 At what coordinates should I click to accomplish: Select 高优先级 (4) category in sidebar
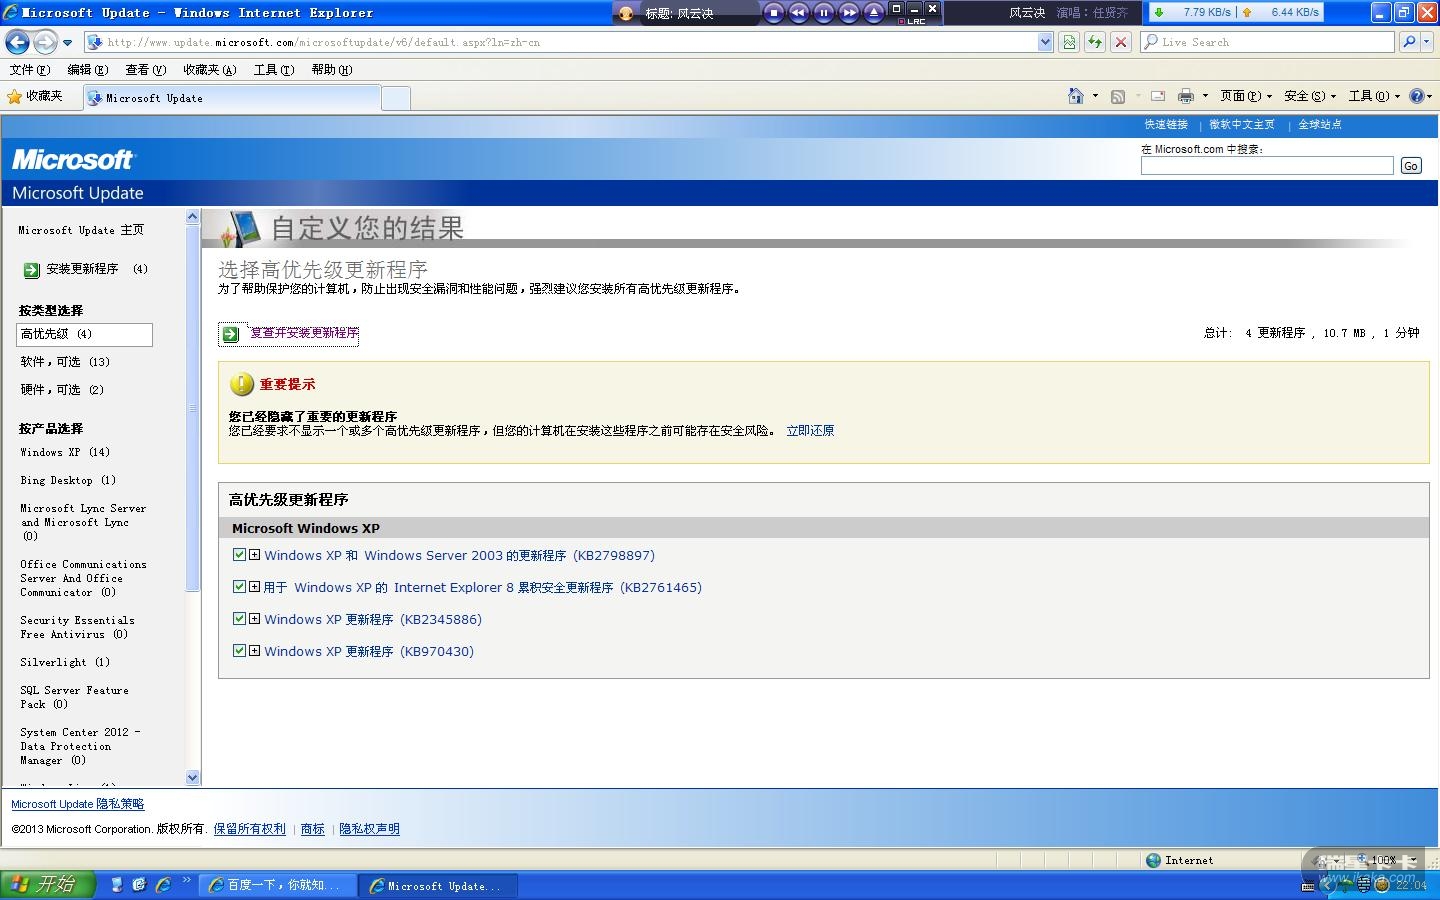(x=85, y=334)
